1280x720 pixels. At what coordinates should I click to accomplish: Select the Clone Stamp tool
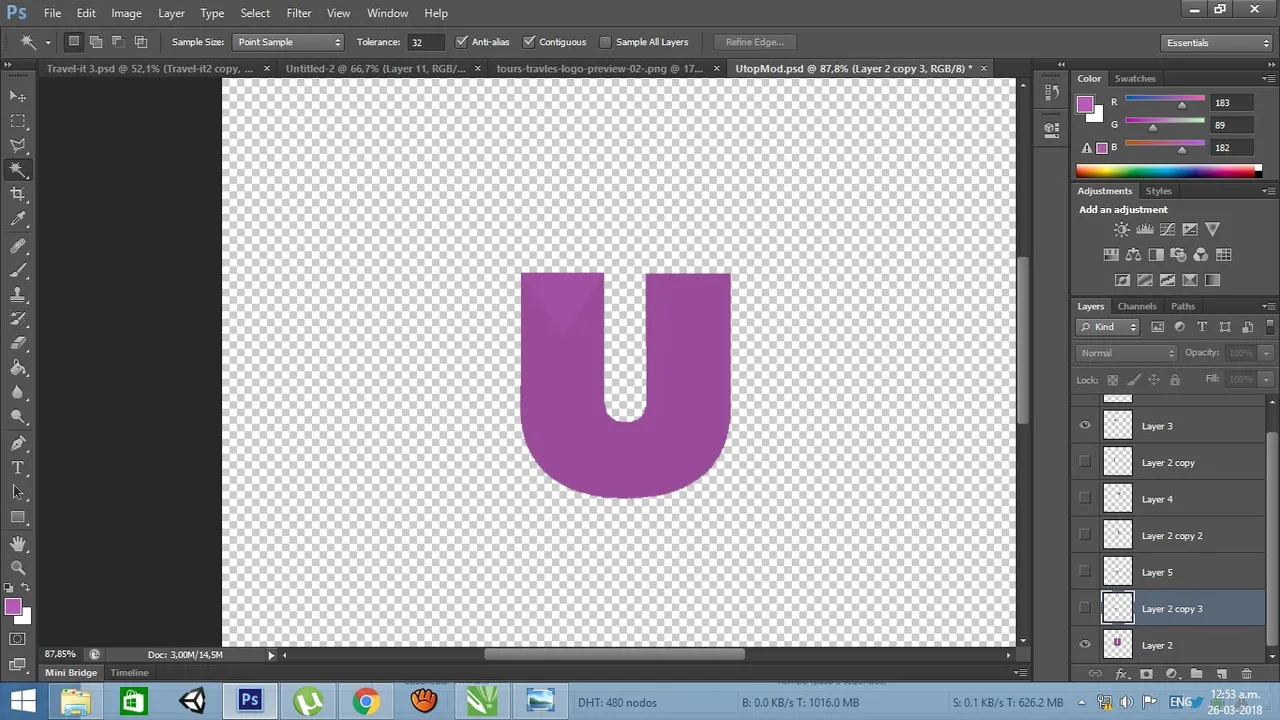(18, 295)
